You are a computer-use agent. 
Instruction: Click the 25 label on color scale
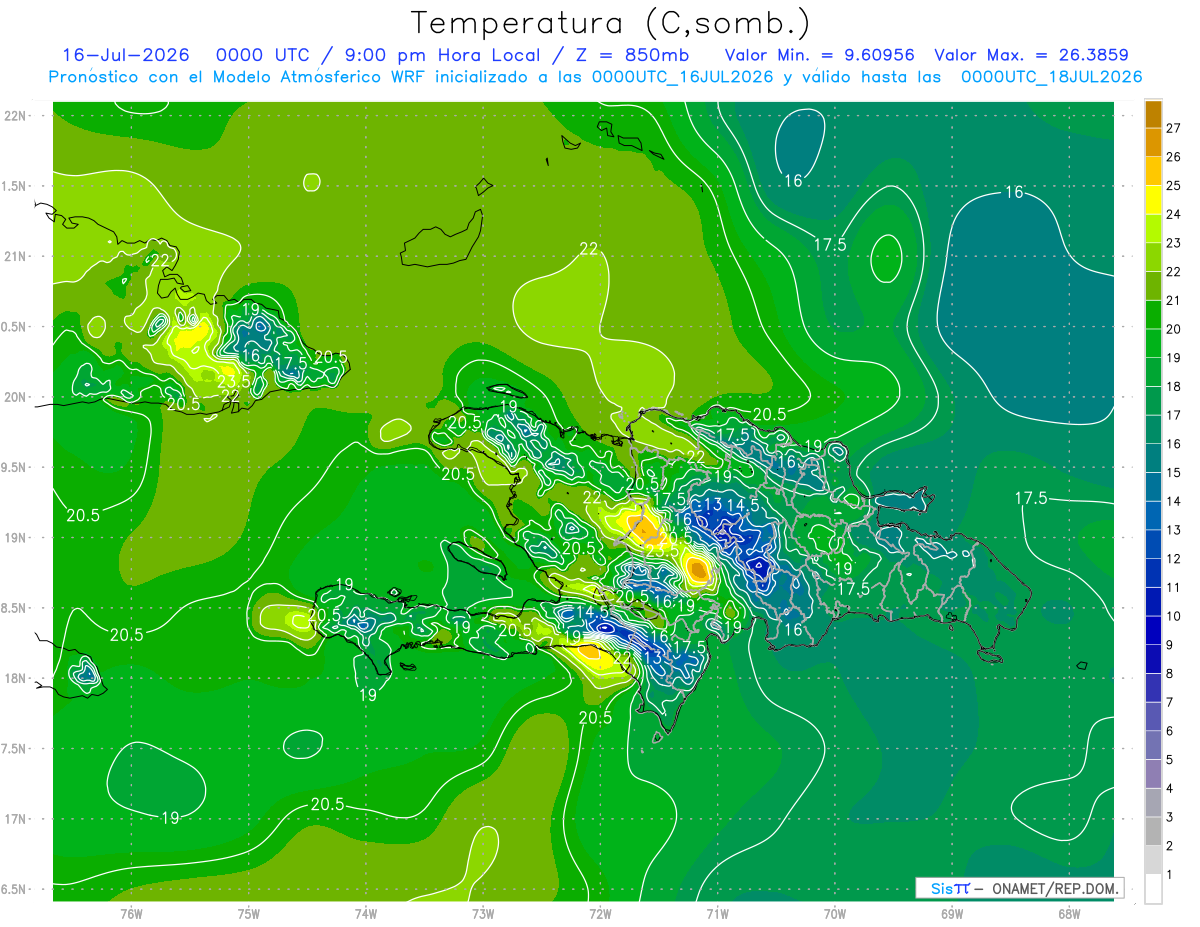coord(1174,185)
